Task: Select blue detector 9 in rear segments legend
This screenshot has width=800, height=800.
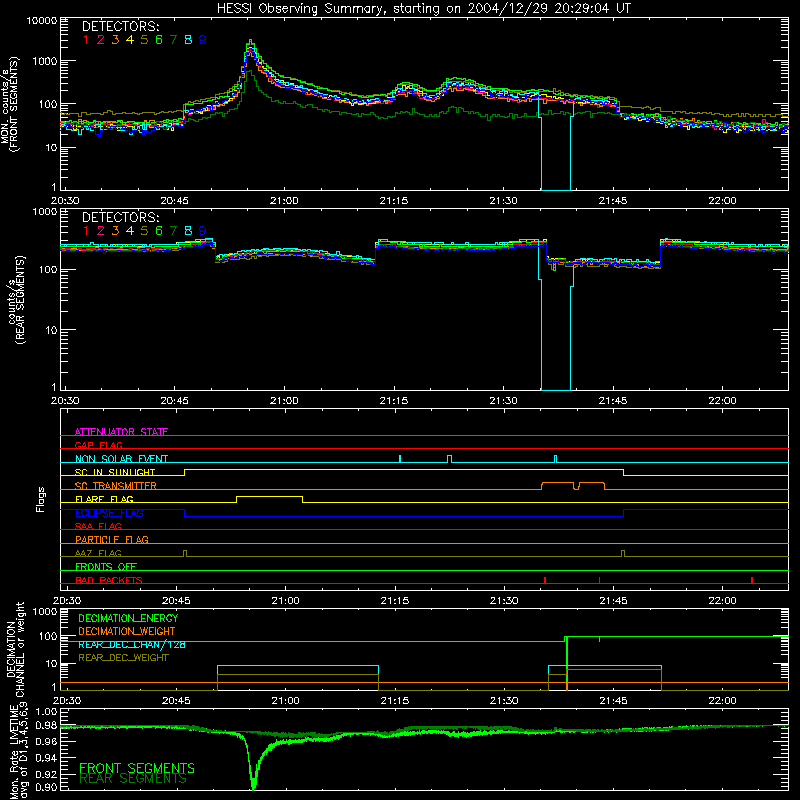Action: click(203, 231)
